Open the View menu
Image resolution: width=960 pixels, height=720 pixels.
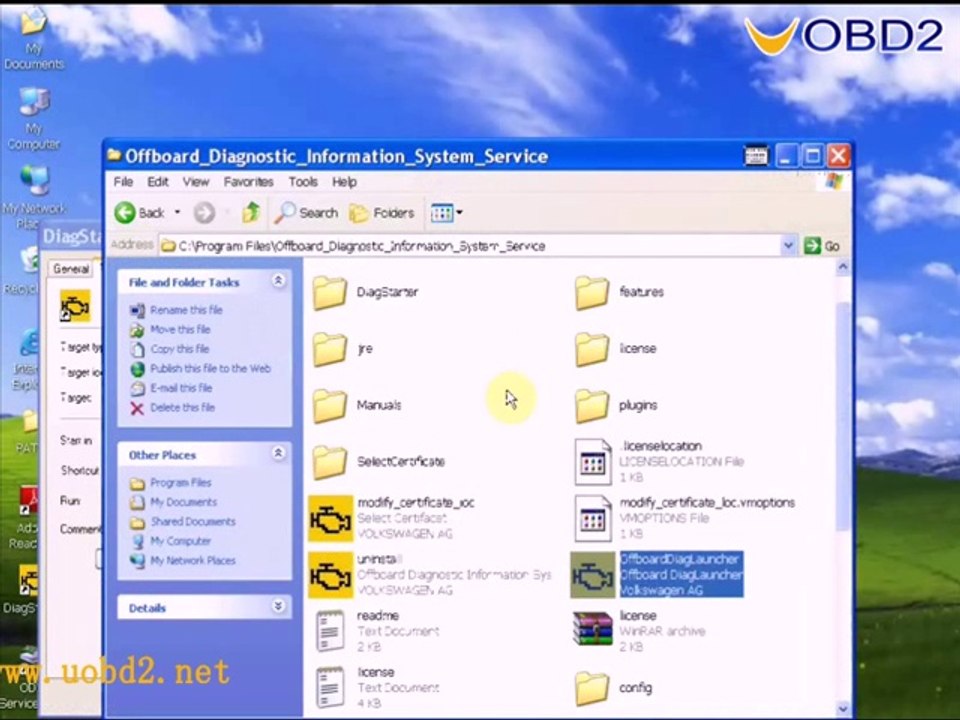coord(196,182)
